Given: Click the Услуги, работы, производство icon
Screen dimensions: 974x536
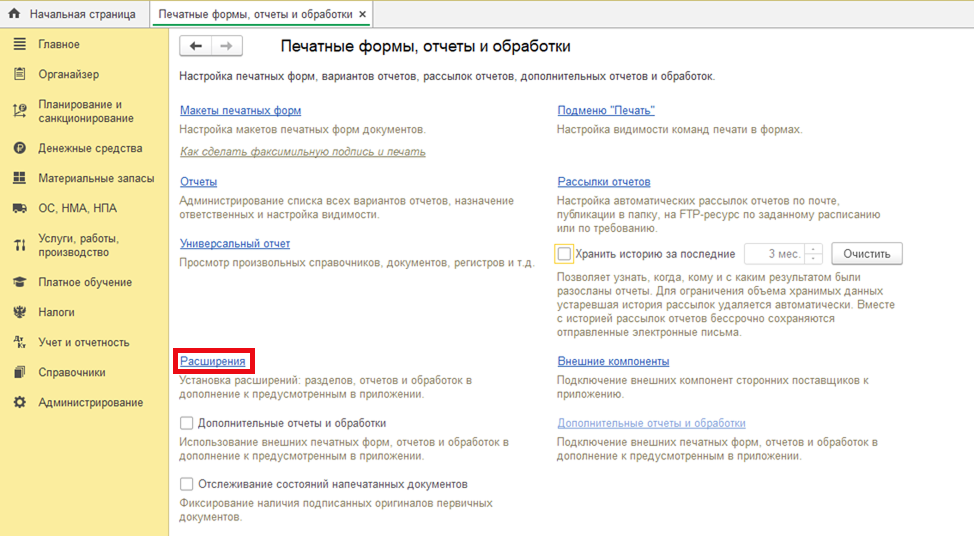Looking at the screenshot, I should click(20, 245).
